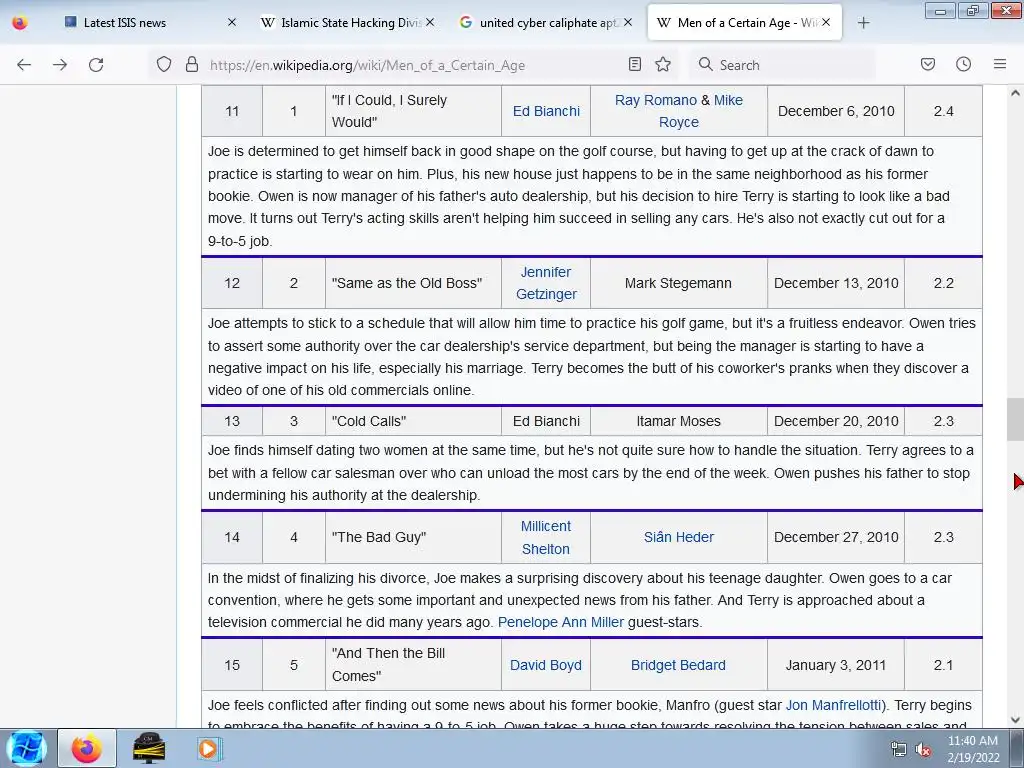Open the taskbar clock and date
Screen dimensions: 1024x768
click(973, 749)
